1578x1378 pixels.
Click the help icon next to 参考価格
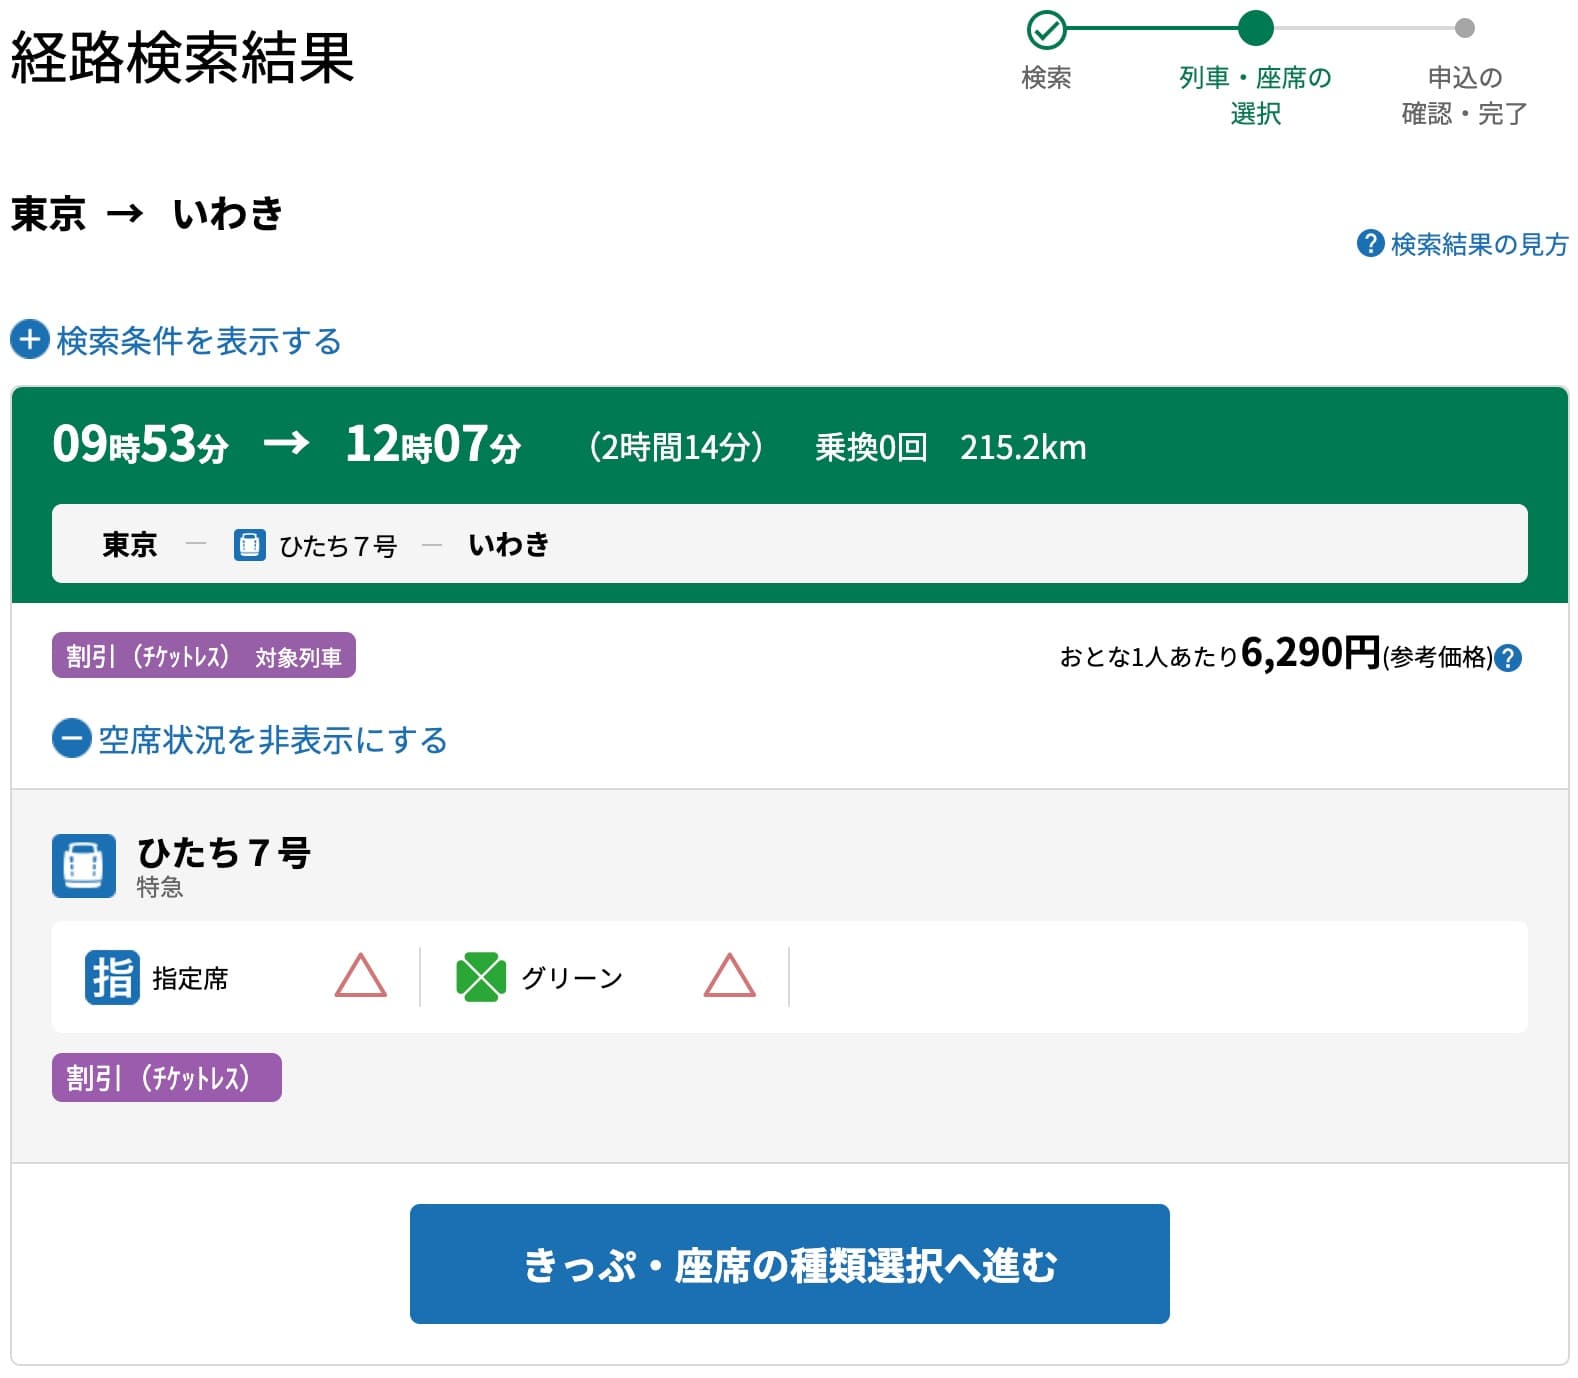[x=1507, y=658]
